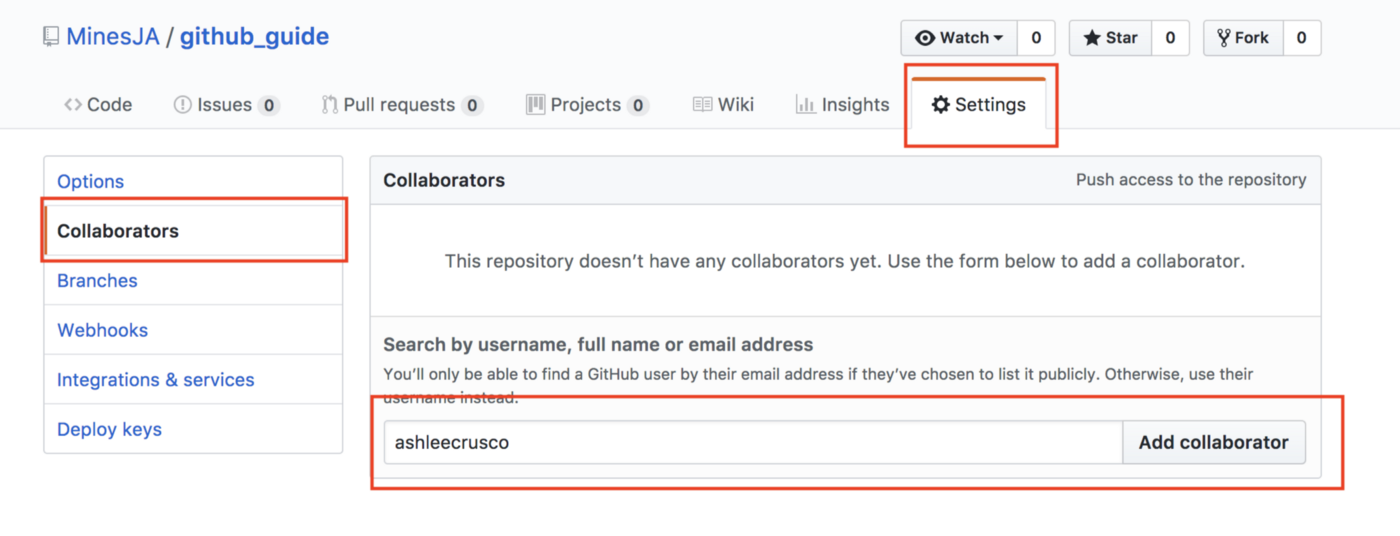Click the Settings gear icon
The width and height of the screenshot is (1400, 536).
(941, 104)
